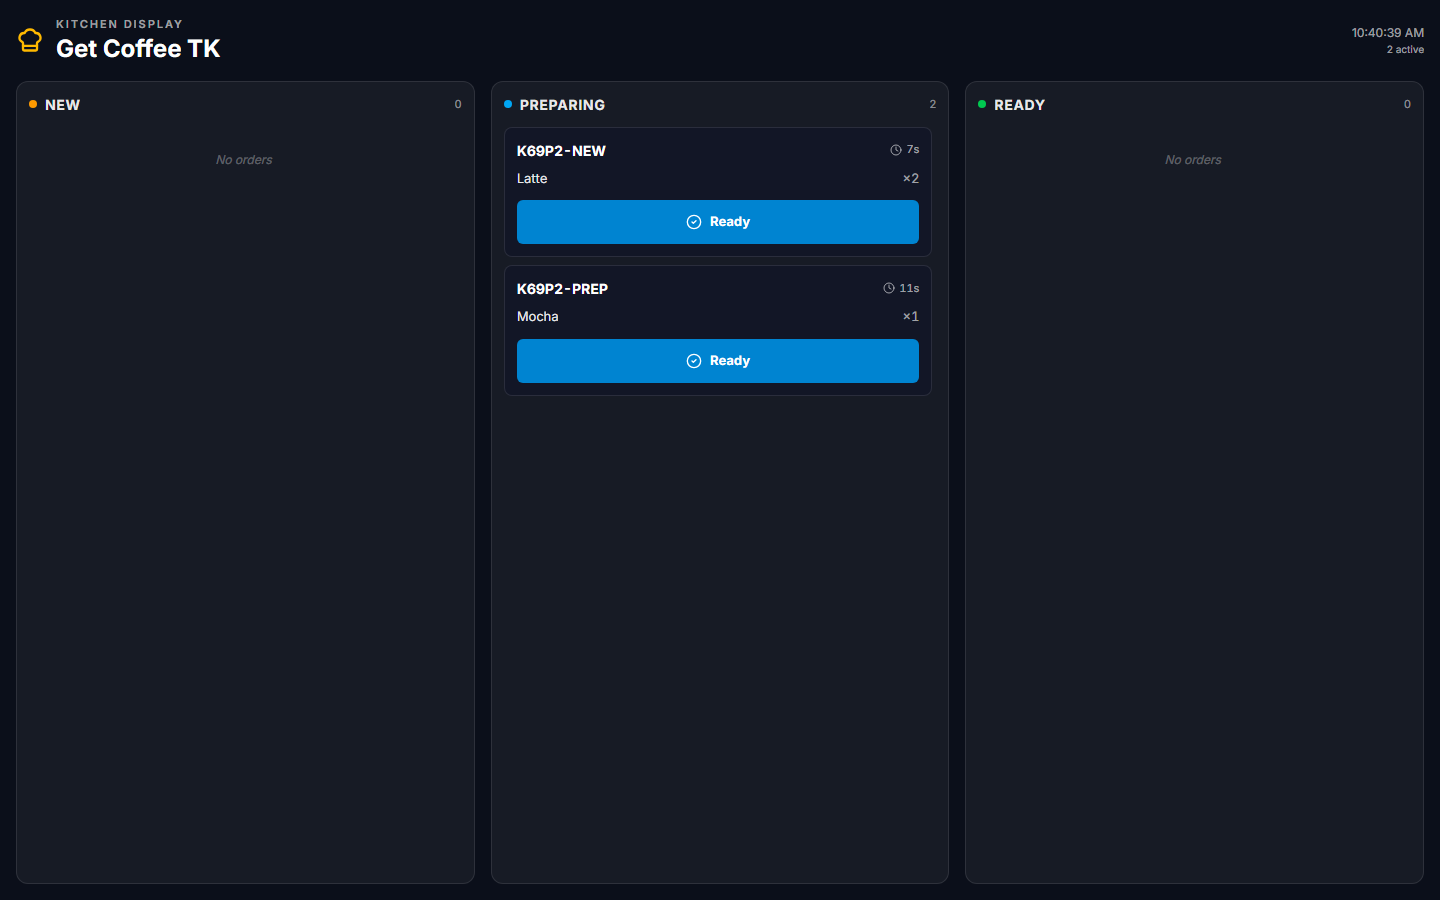Viewport: 1440px width, 900px height.
Task: Select the READY column header
Action: [1019, 105]
